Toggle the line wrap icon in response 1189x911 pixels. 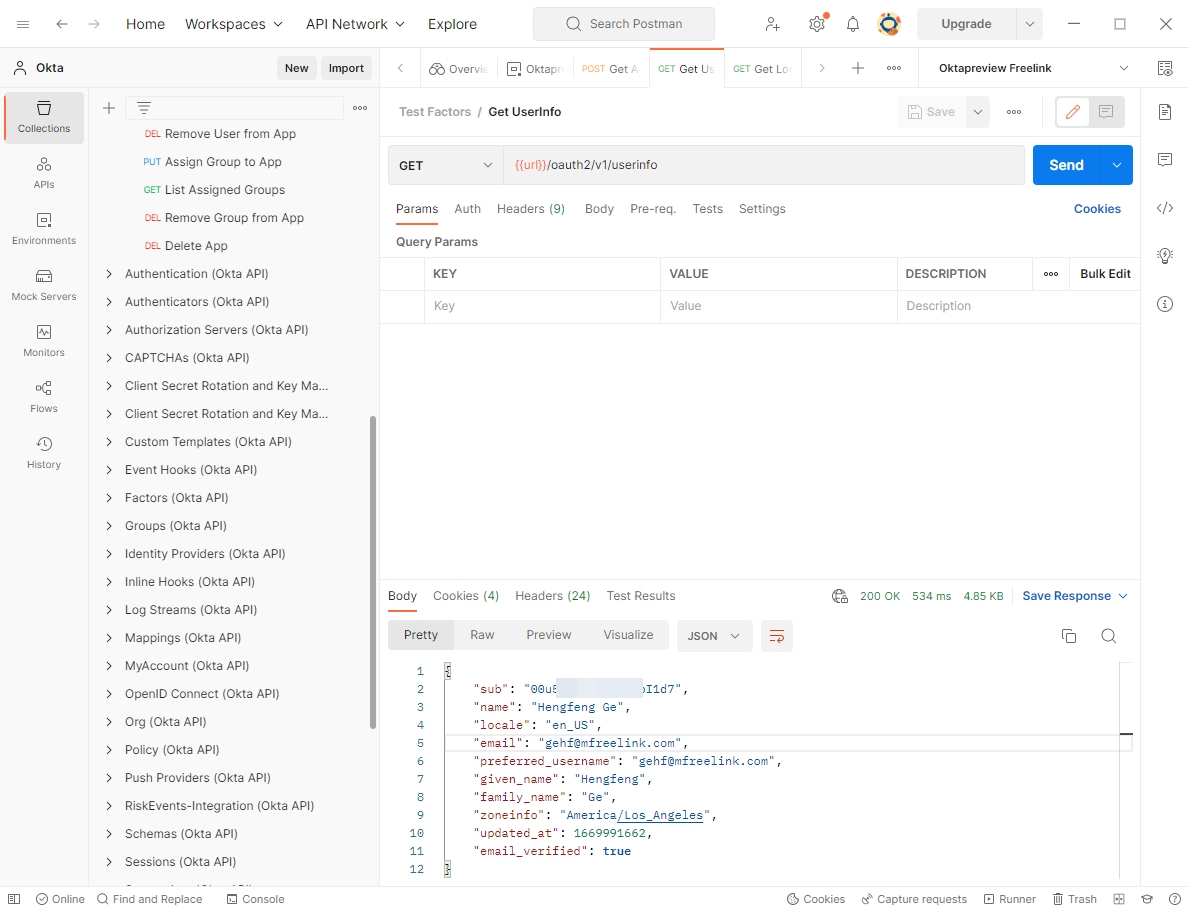[x=777, y=636]
